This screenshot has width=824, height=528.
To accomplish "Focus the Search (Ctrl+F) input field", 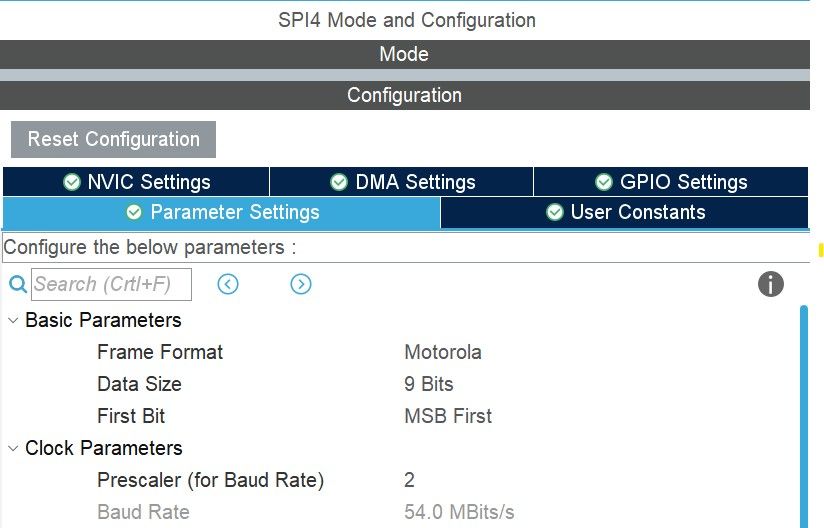I will click(111, 284).
